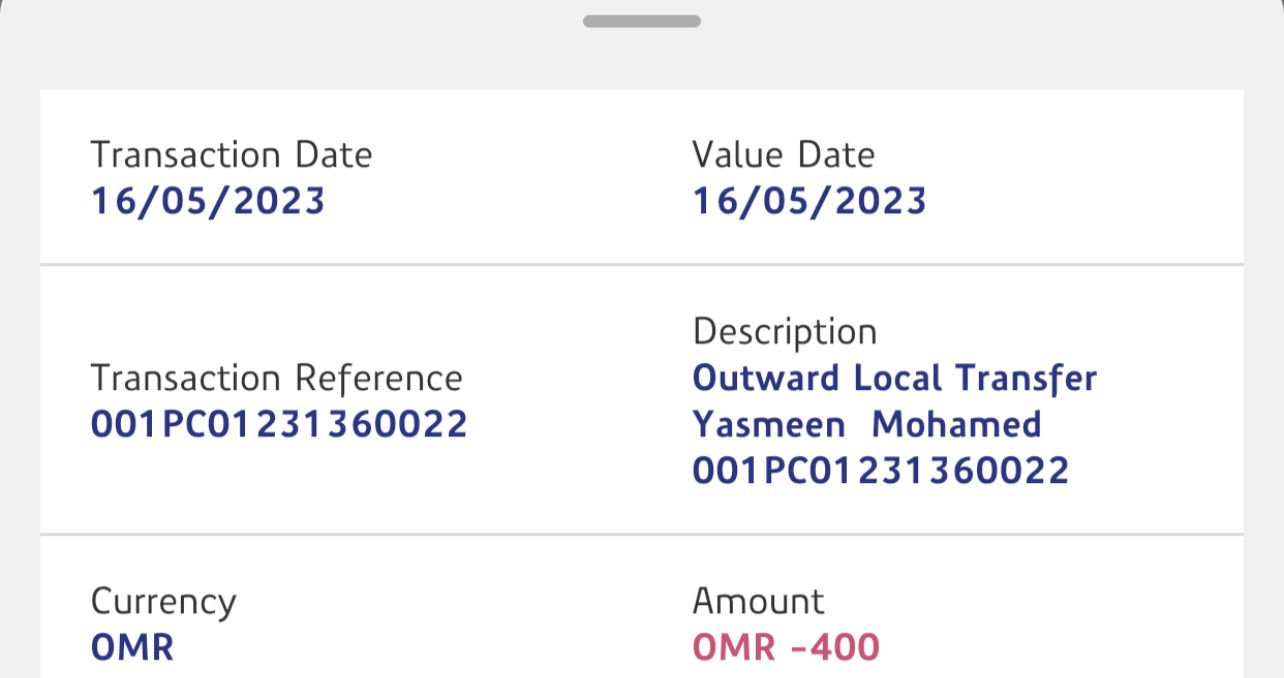
Task: Click the name Mohamed in the description
Action: click(x=956, y=424)
